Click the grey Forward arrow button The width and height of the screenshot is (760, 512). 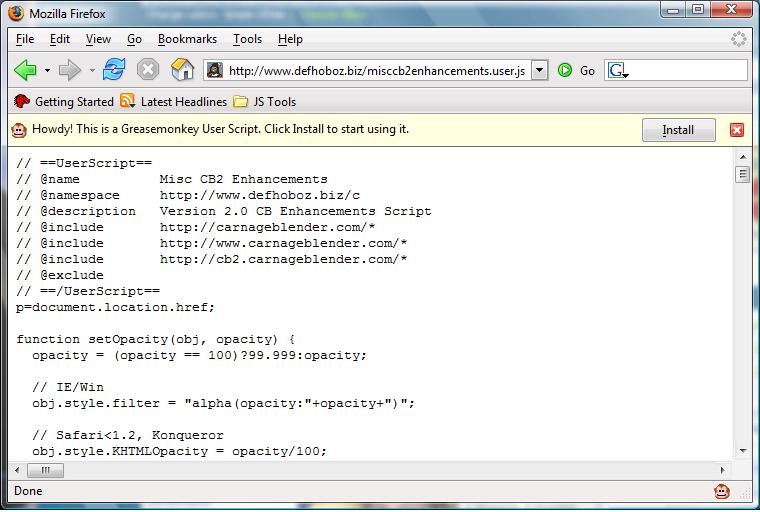point(70,70)
